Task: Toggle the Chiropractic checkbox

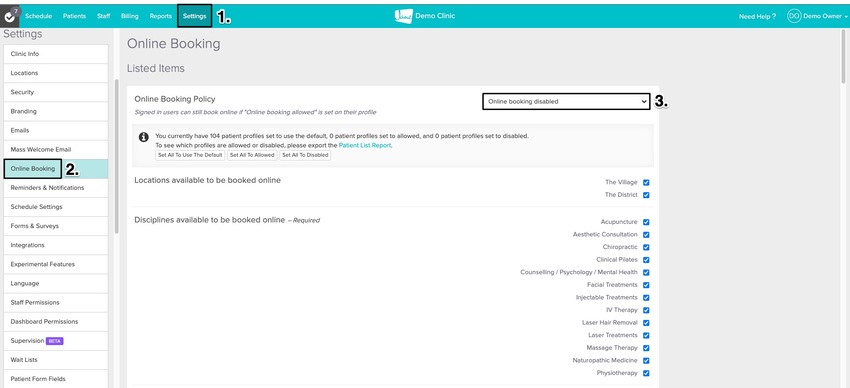Action: (646, 247)
